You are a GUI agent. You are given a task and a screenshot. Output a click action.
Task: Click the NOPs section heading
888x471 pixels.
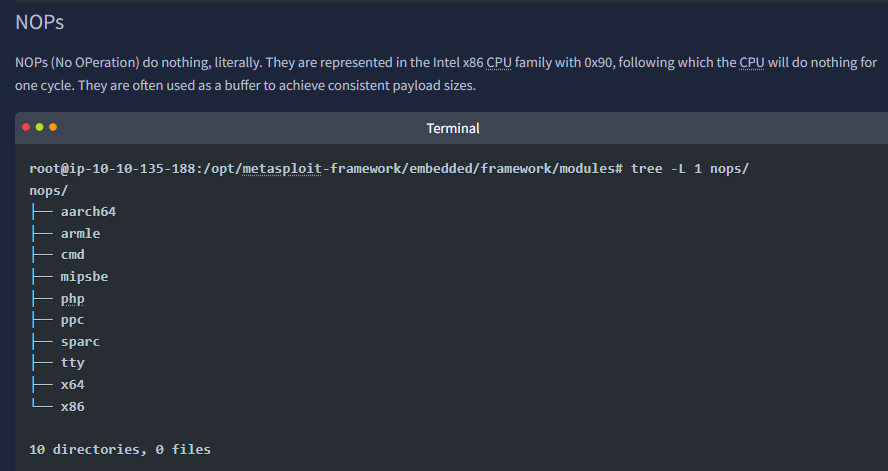40,22
